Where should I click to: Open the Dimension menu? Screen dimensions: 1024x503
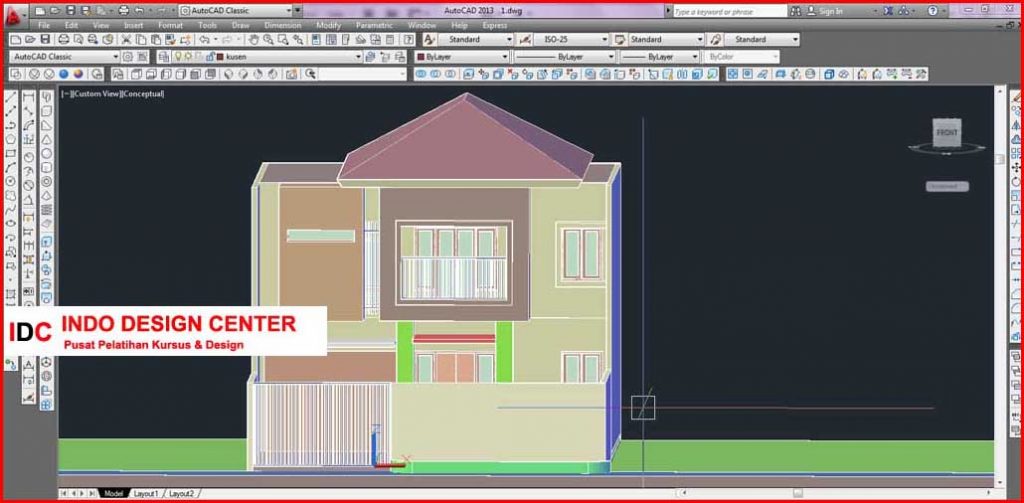coord(282,25)
